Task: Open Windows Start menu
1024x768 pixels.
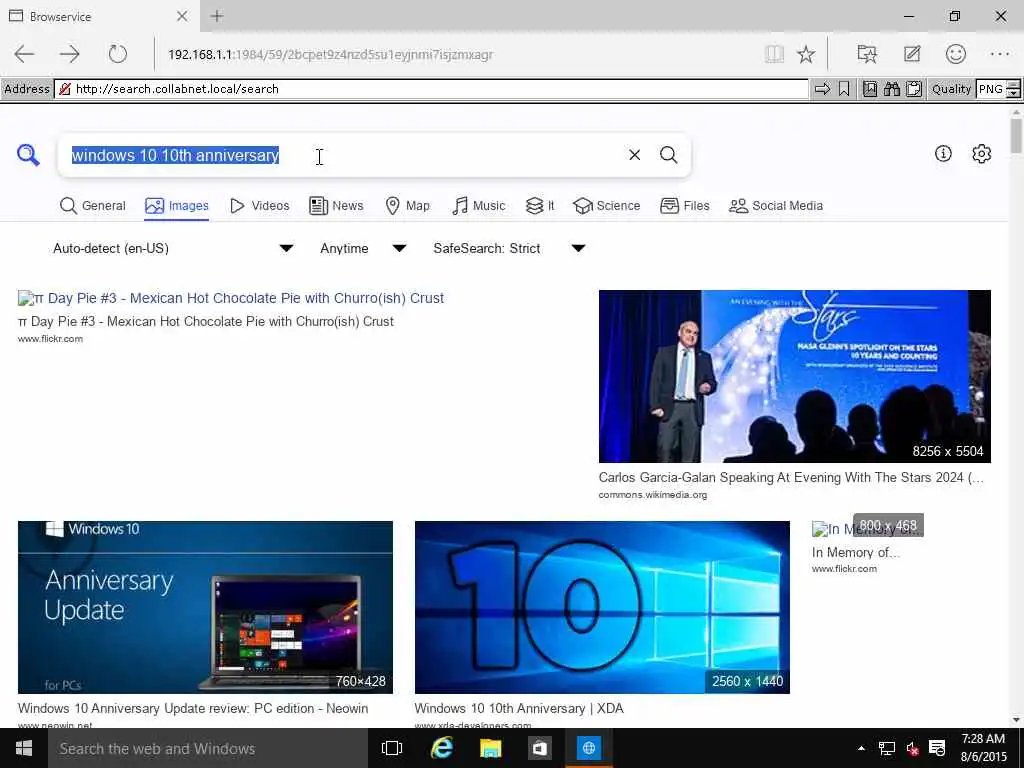Action: (24, 748)
